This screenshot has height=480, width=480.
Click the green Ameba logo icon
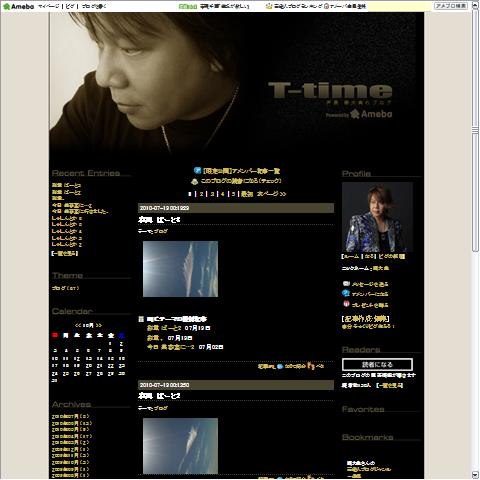6,6
